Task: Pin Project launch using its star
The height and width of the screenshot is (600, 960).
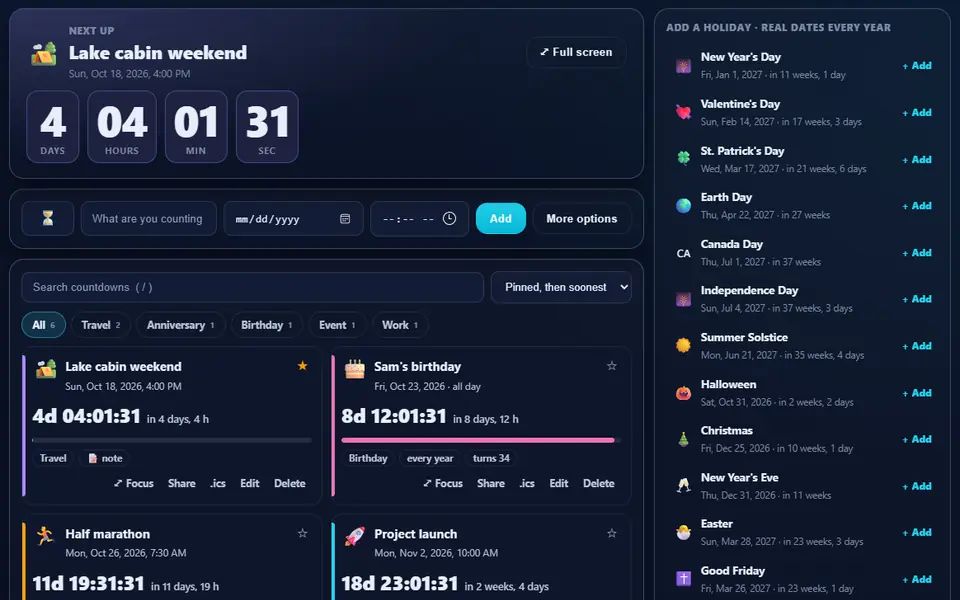Action: [612, 533]
